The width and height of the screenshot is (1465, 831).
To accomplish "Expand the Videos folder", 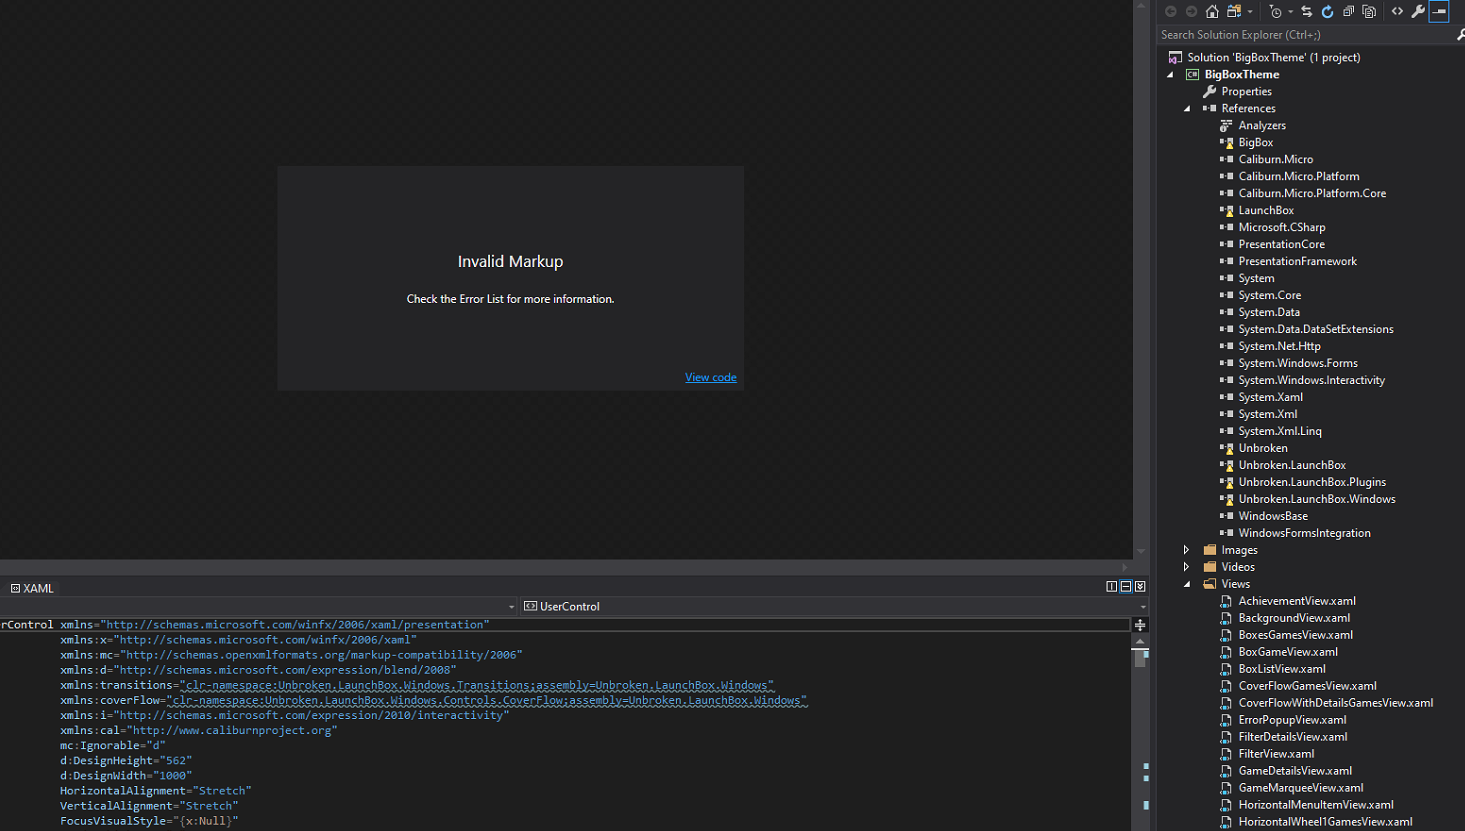I will (1187, 567).
